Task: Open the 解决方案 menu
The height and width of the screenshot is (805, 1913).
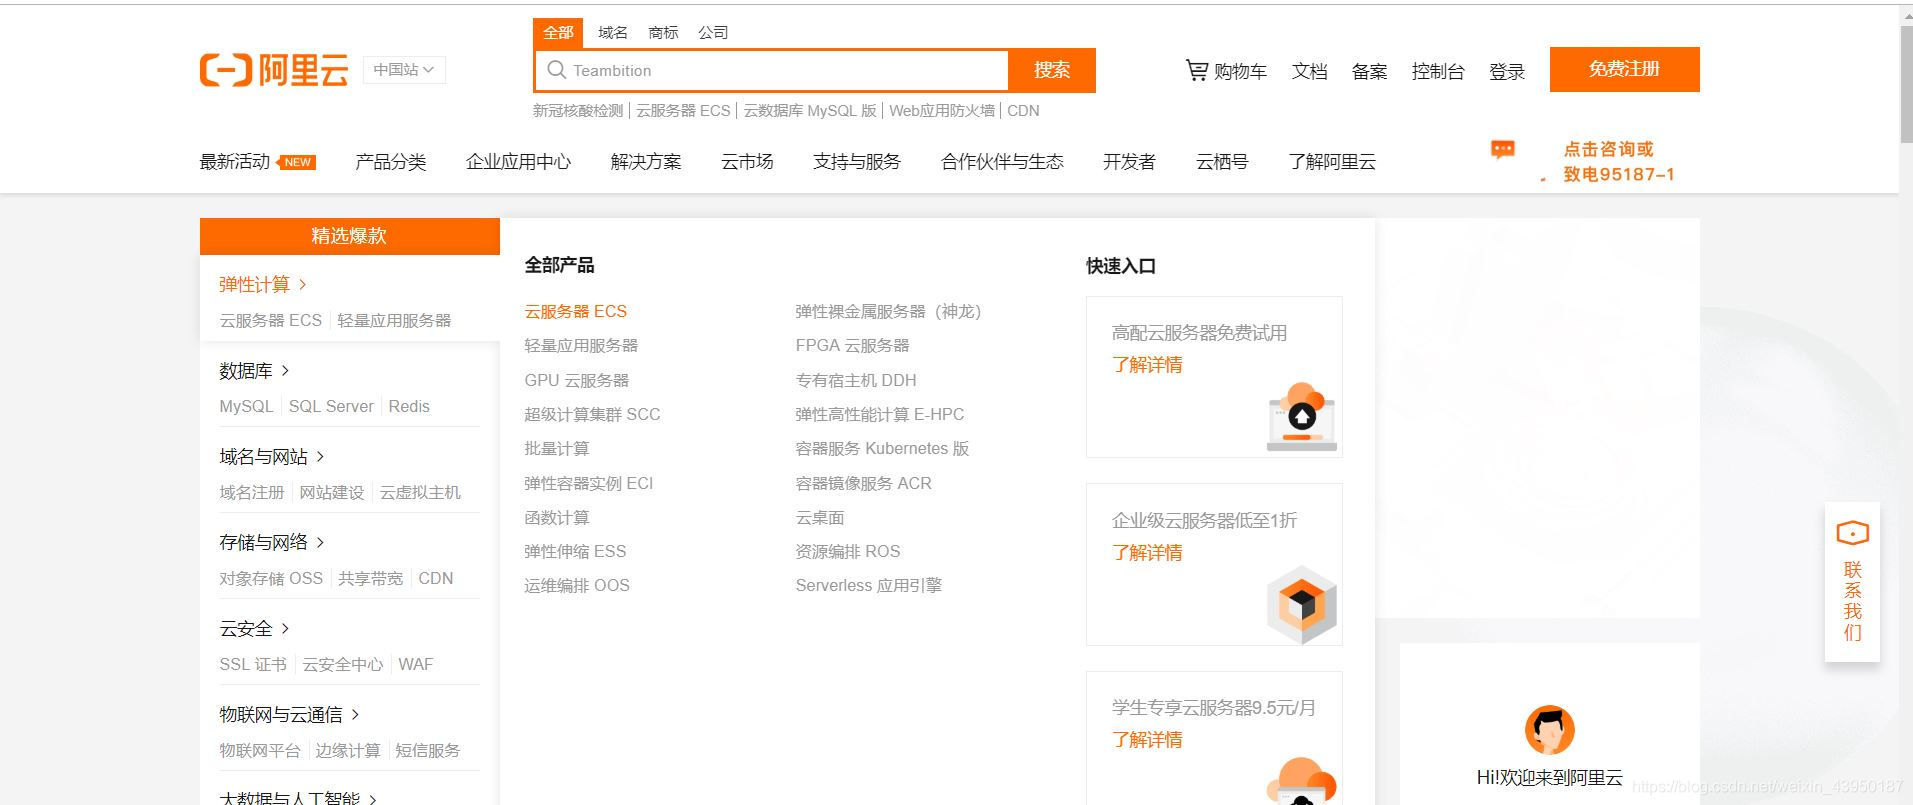Action: coord(646,162)
